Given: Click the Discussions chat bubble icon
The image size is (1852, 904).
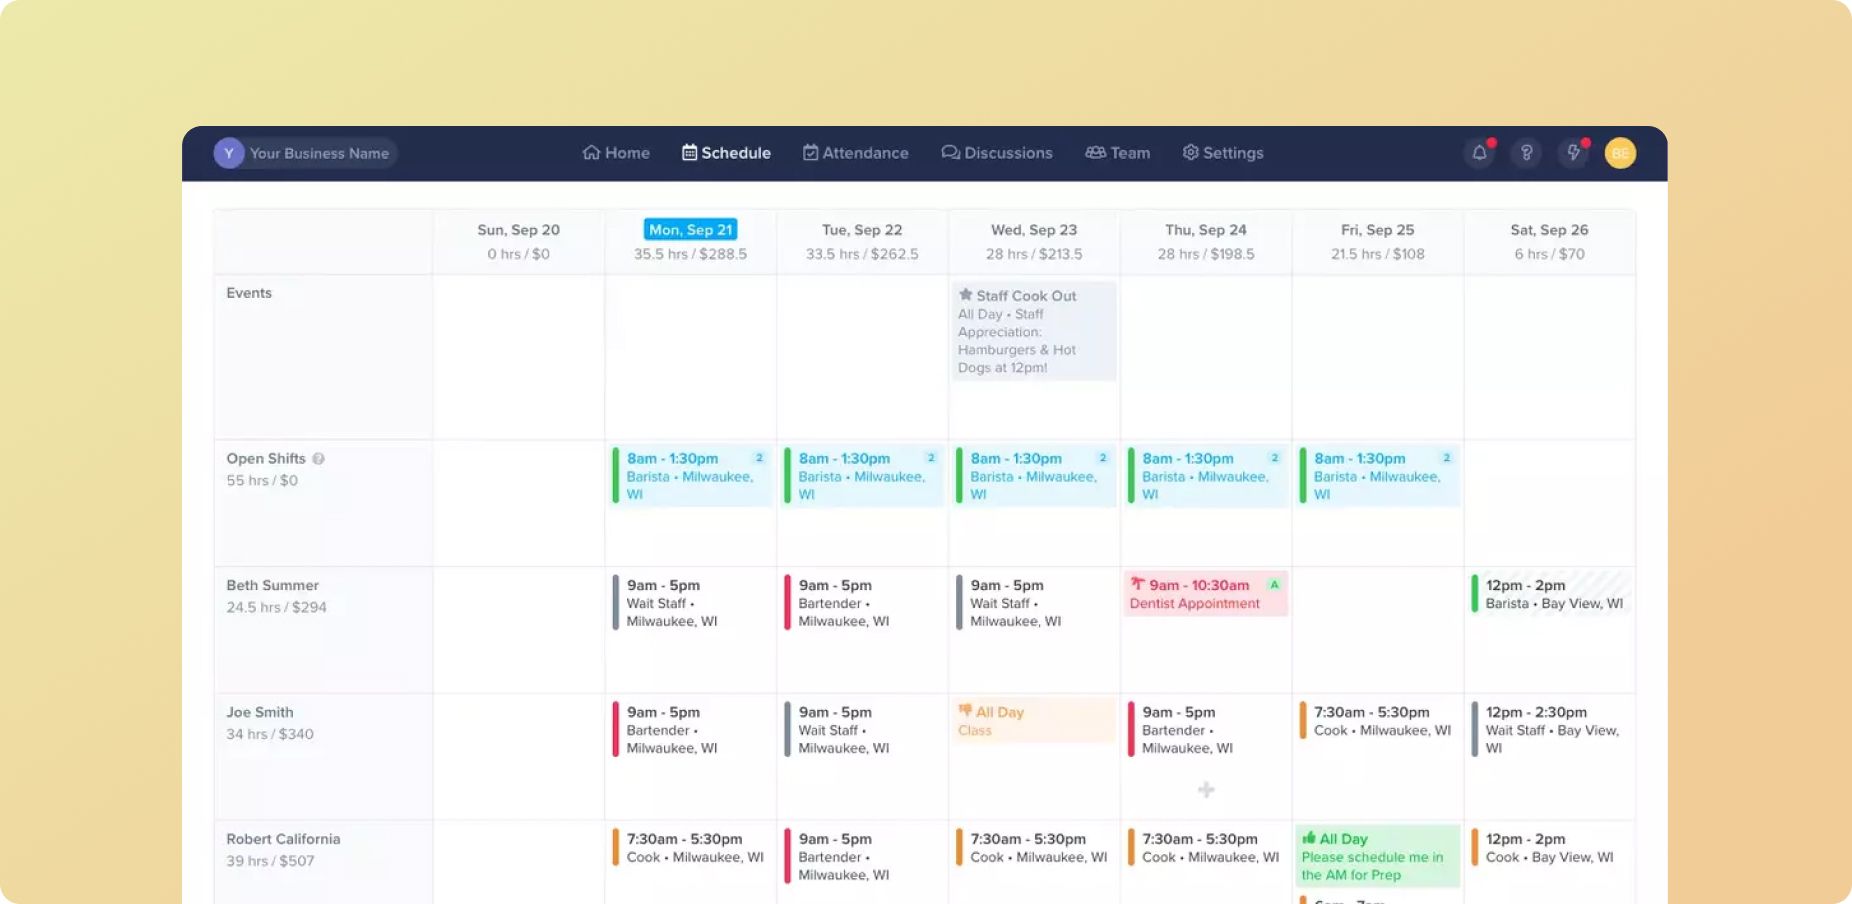Looking at the screenshot, I should click(x=950, y=153).
